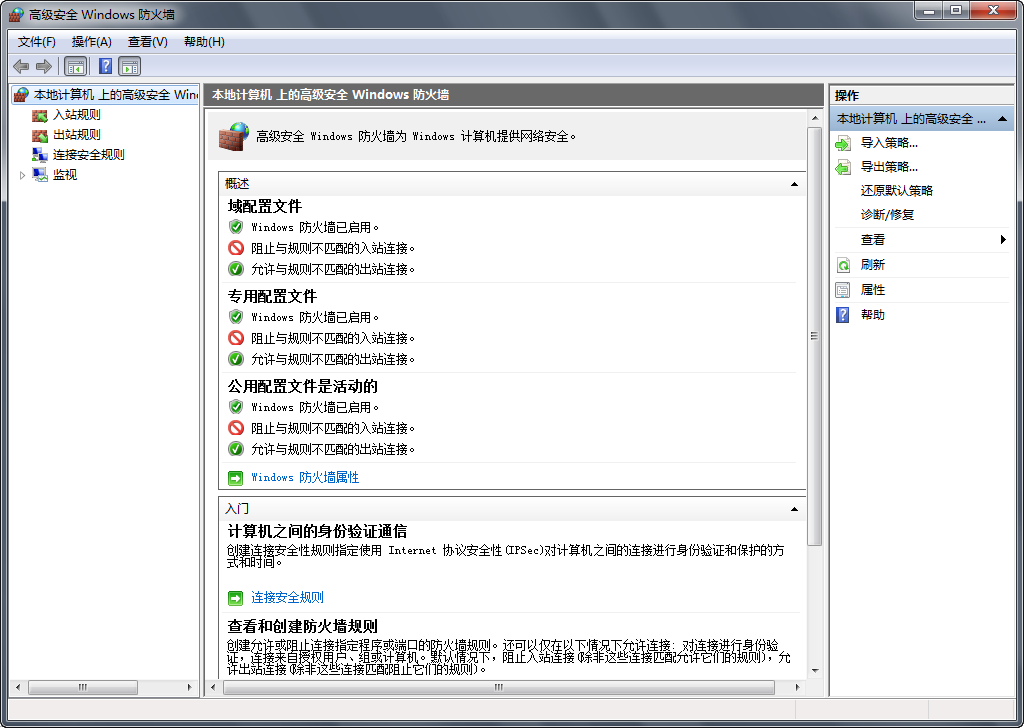Screen dimensions: 1024x728
Task: Select 入站规则 in the tree
Action: click(x=76, y=115)
